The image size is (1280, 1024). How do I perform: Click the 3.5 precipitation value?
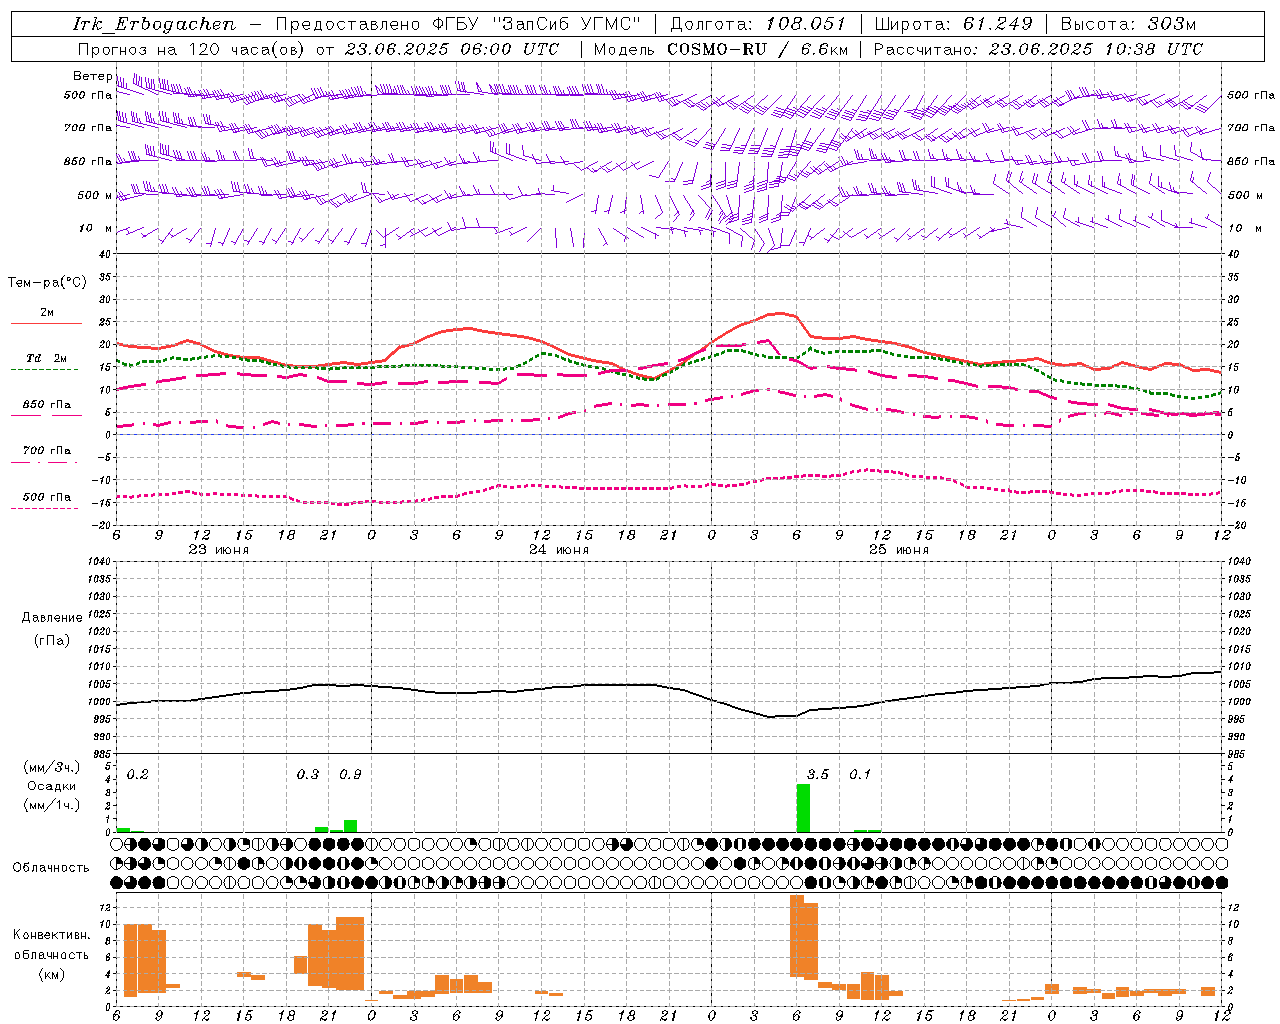[817, 774]
